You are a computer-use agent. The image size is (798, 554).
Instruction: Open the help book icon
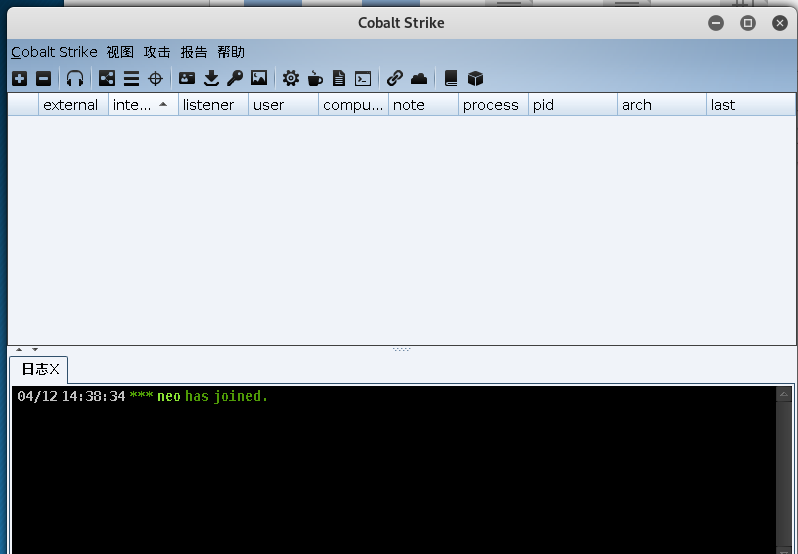[x=451, y=78]
